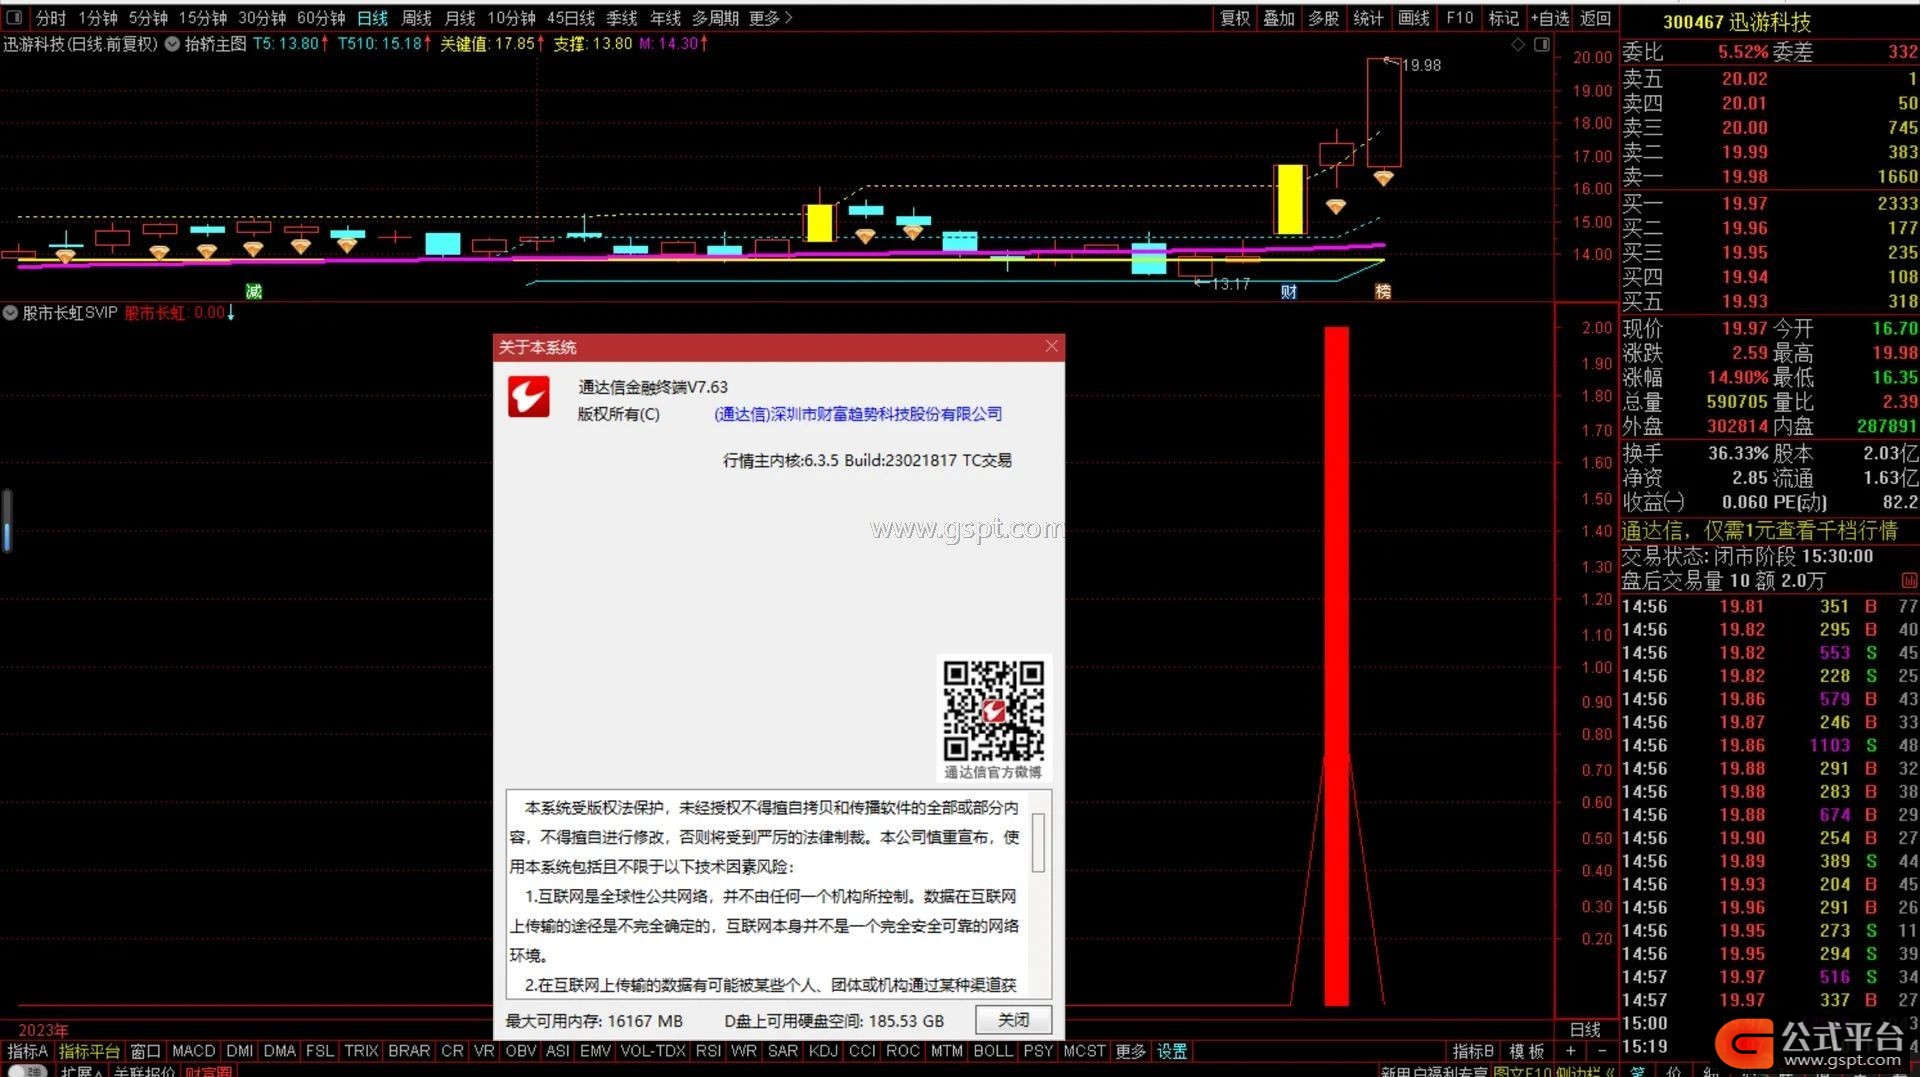The image size is (1920, 1077).
Task: Expand the 更多 periods dropdown at top
Action: 770,18
